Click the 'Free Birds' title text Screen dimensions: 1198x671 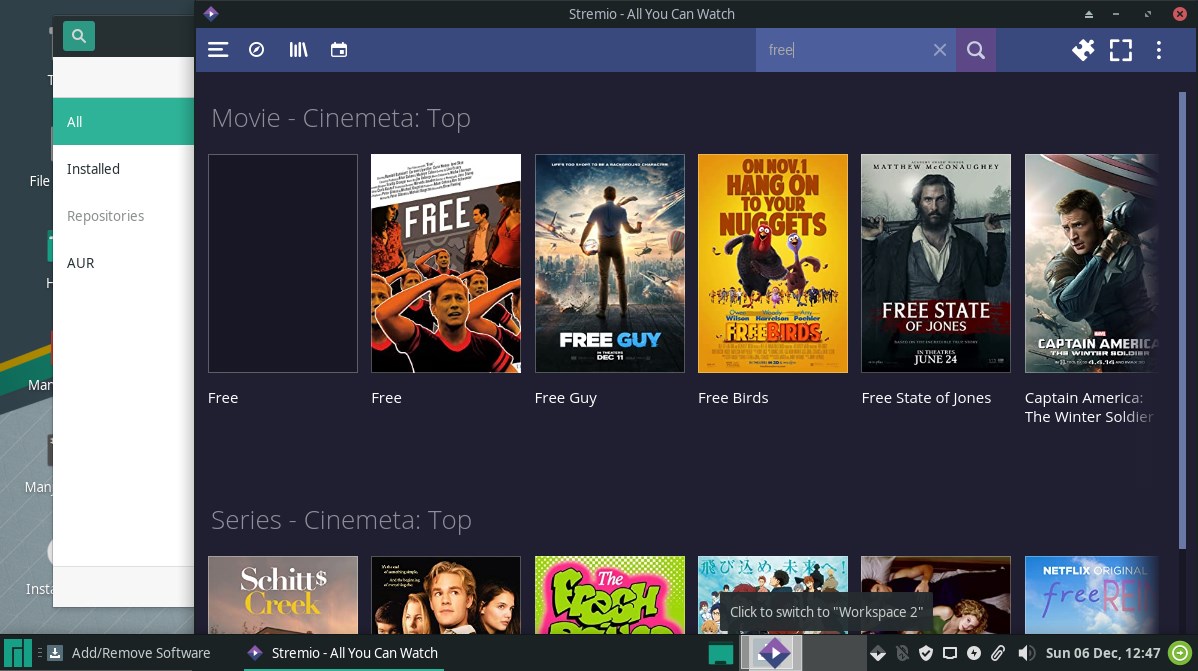[733, 398]
